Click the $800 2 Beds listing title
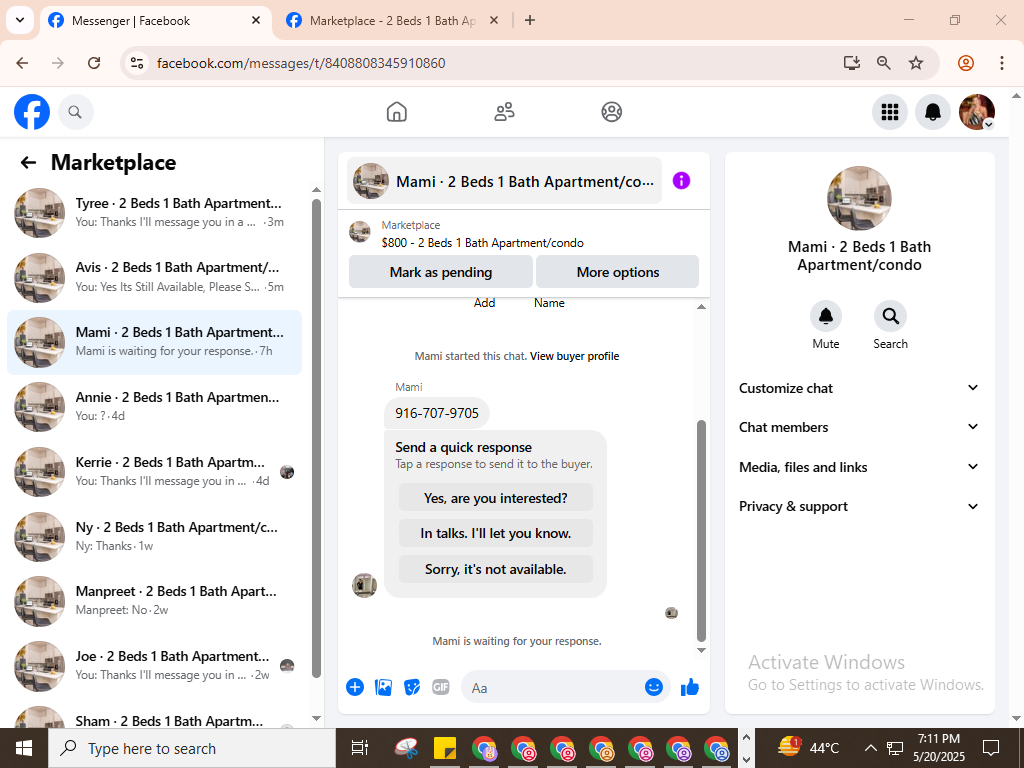This screenshot has width=1024, height=768. (483, 243)
